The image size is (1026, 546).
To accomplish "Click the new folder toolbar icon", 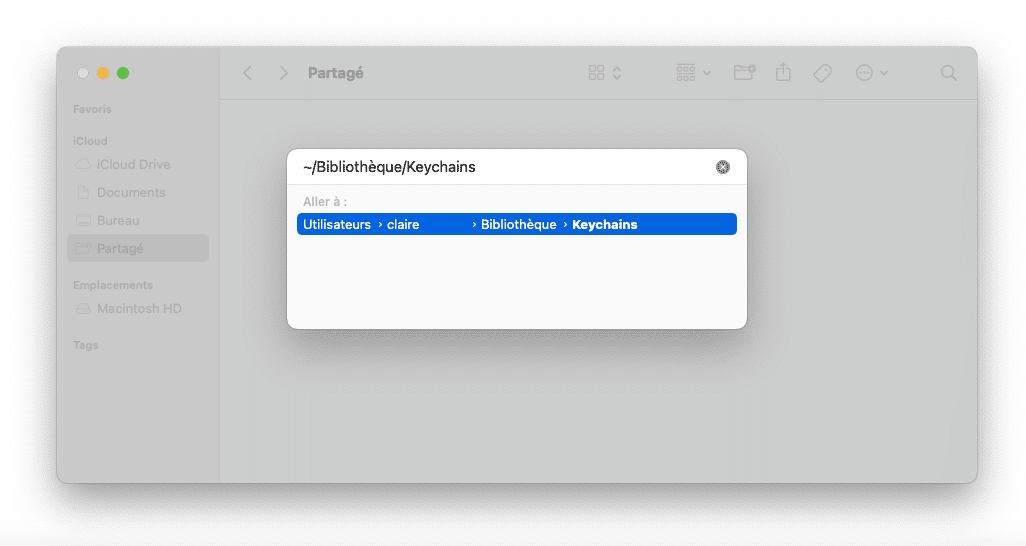I will click(x=744, y=73).
